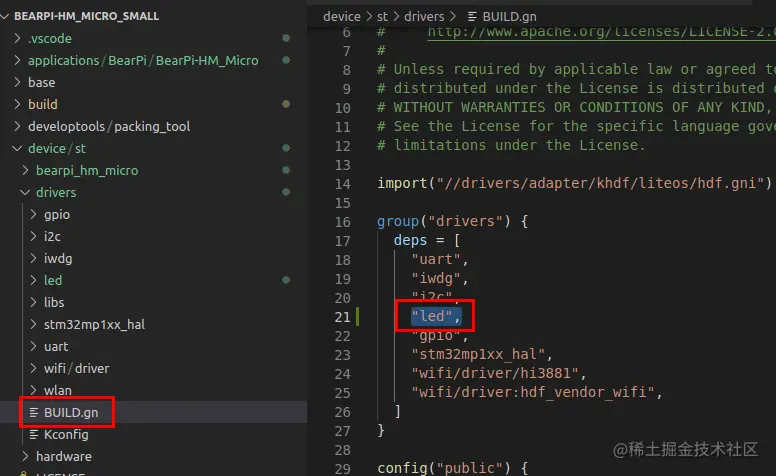Expand the .vscode folder chevron
This screenshot has width=776, height=476.
(x=18, y=38)
